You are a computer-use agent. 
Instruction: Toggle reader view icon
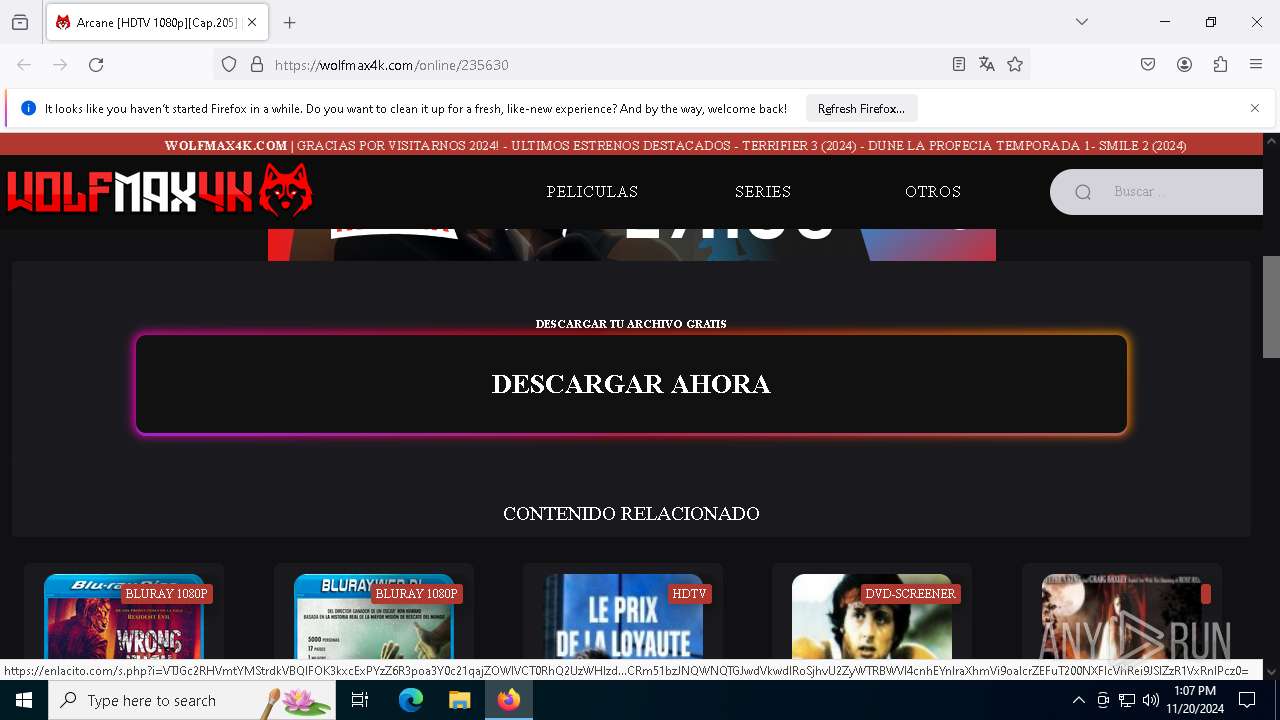(958, 65)
